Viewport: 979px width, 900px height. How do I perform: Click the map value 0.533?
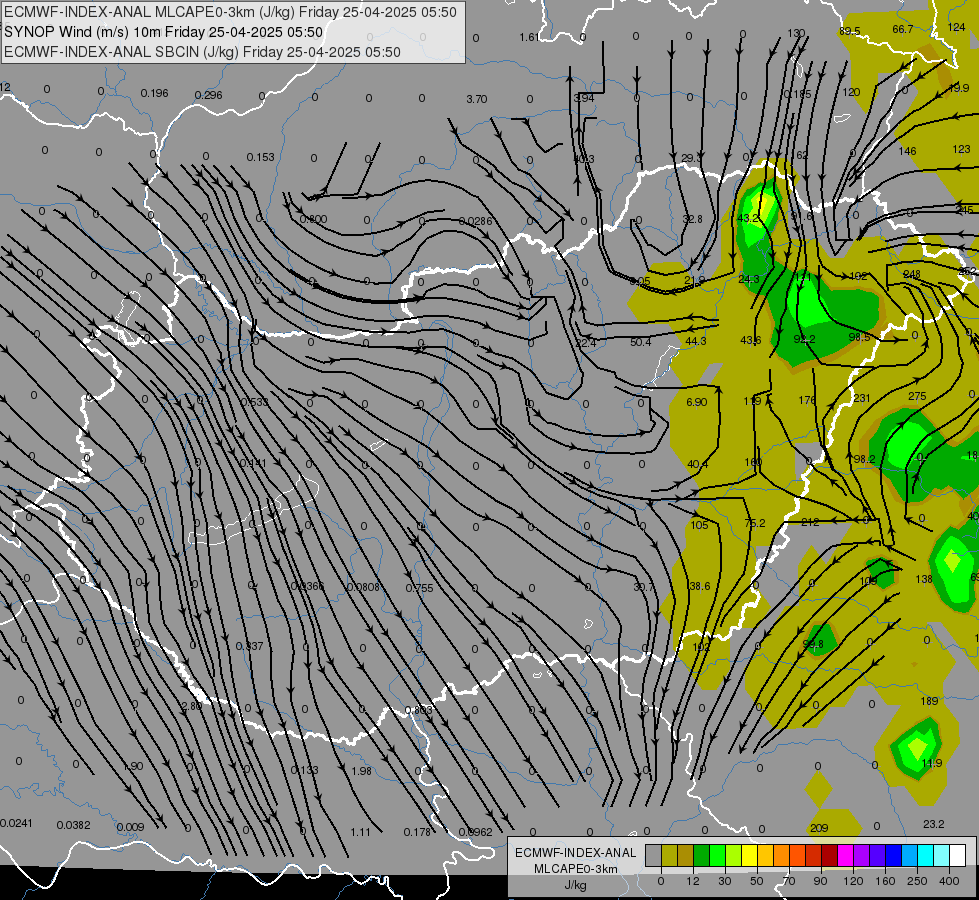(254, 402)
